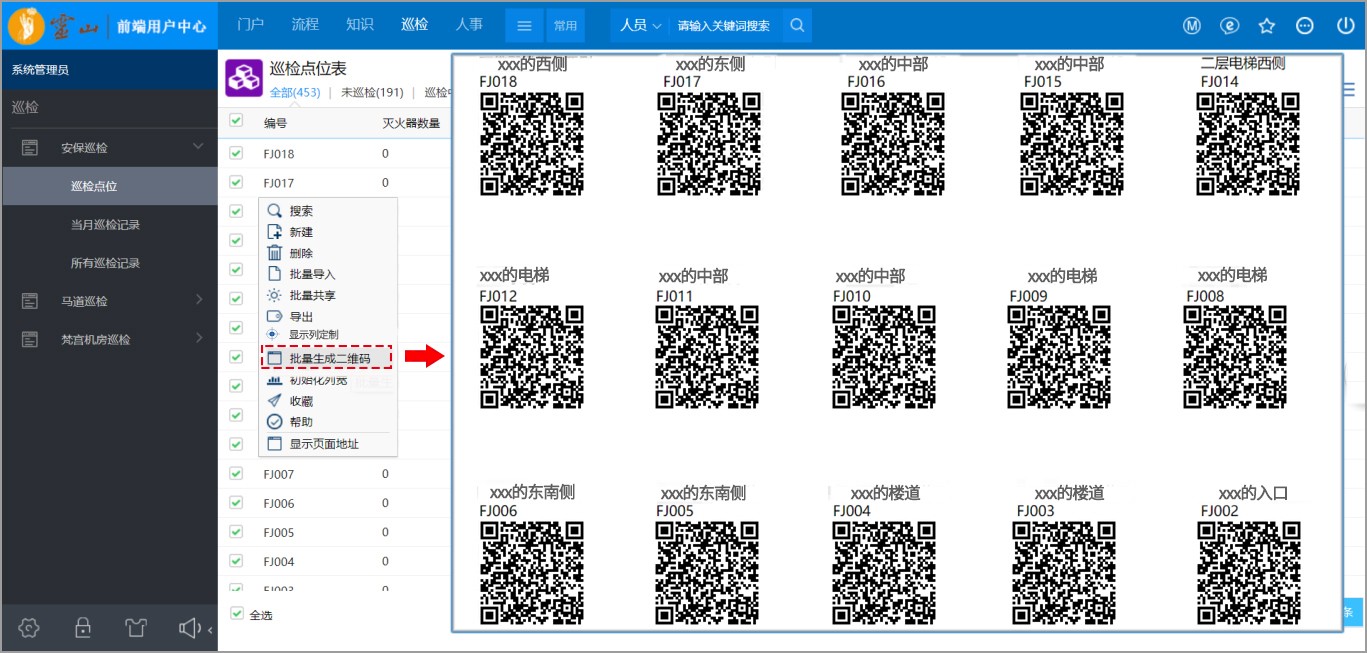Toggle the header select-all checkbox beside 编号
Image resolution: width=1367 pixels, height=653 pixels.
pos(236,121)
